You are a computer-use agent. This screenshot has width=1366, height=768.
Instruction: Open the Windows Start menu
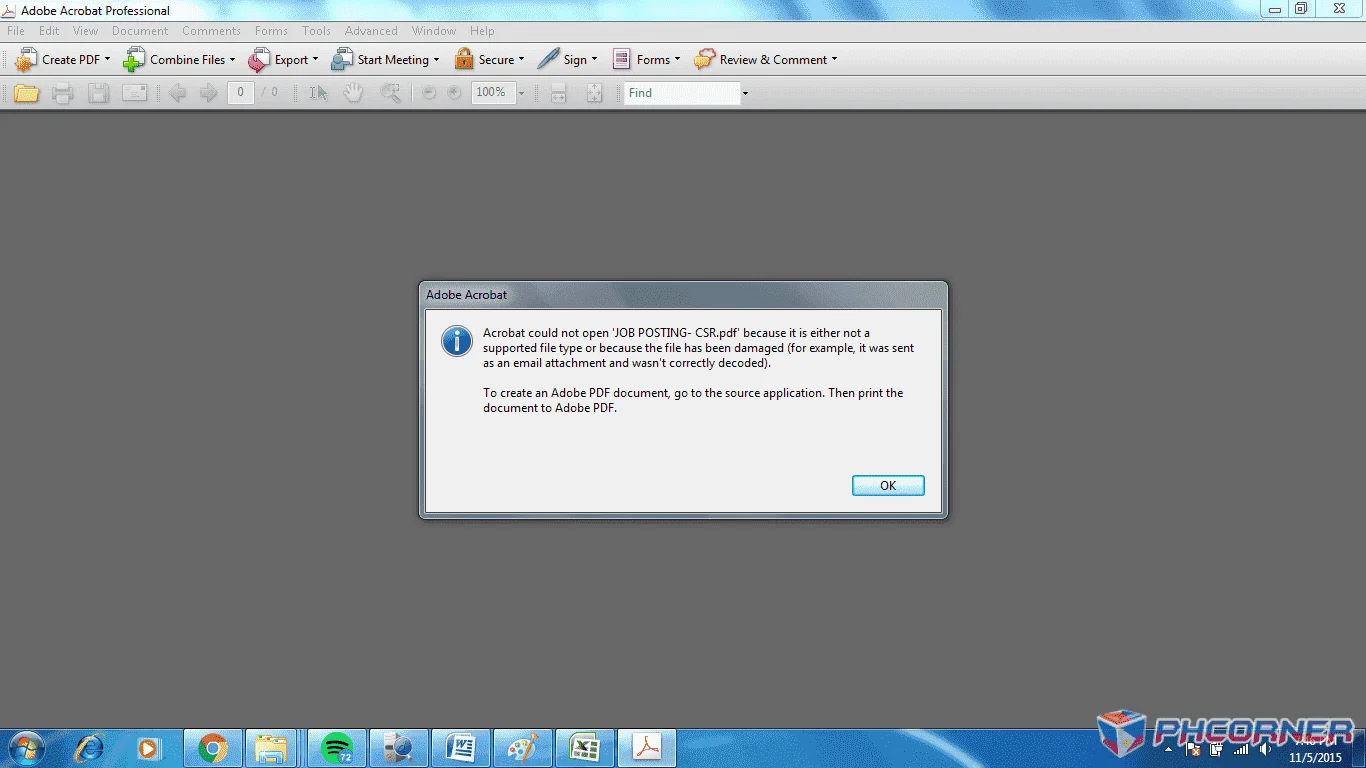pos(25,747)
